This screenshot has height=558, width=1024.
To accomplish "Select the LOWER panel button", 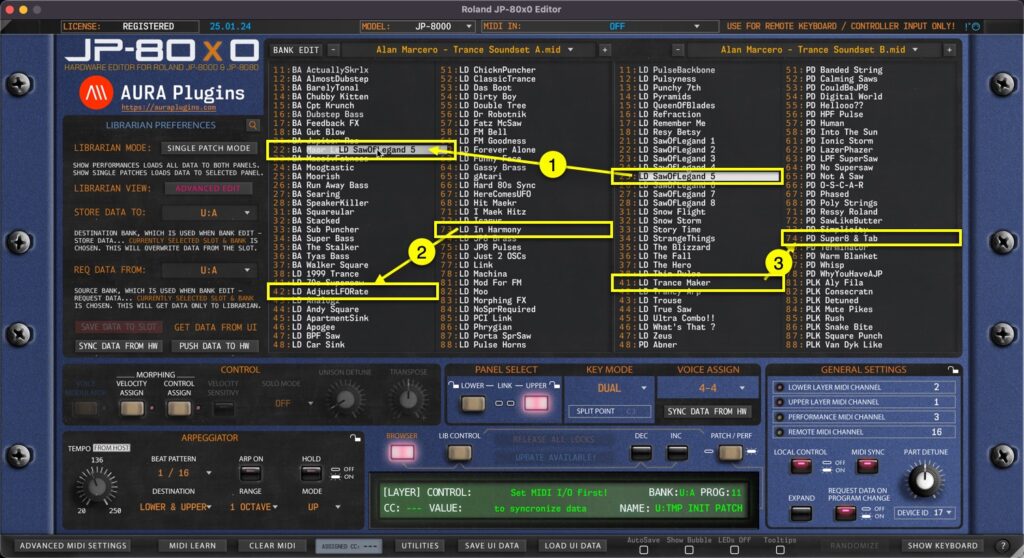I will (x=473, y=403).
